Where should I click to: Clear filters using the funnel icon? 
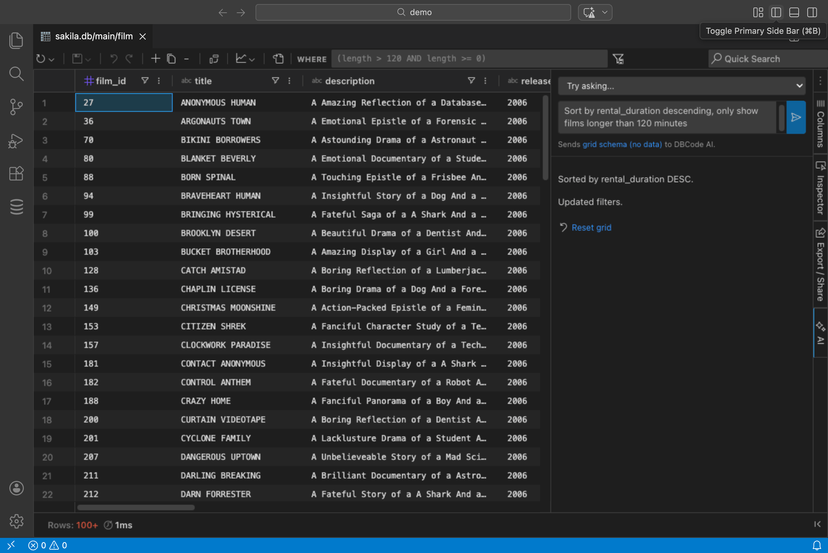pyautogui.click(x=618, y=59)
